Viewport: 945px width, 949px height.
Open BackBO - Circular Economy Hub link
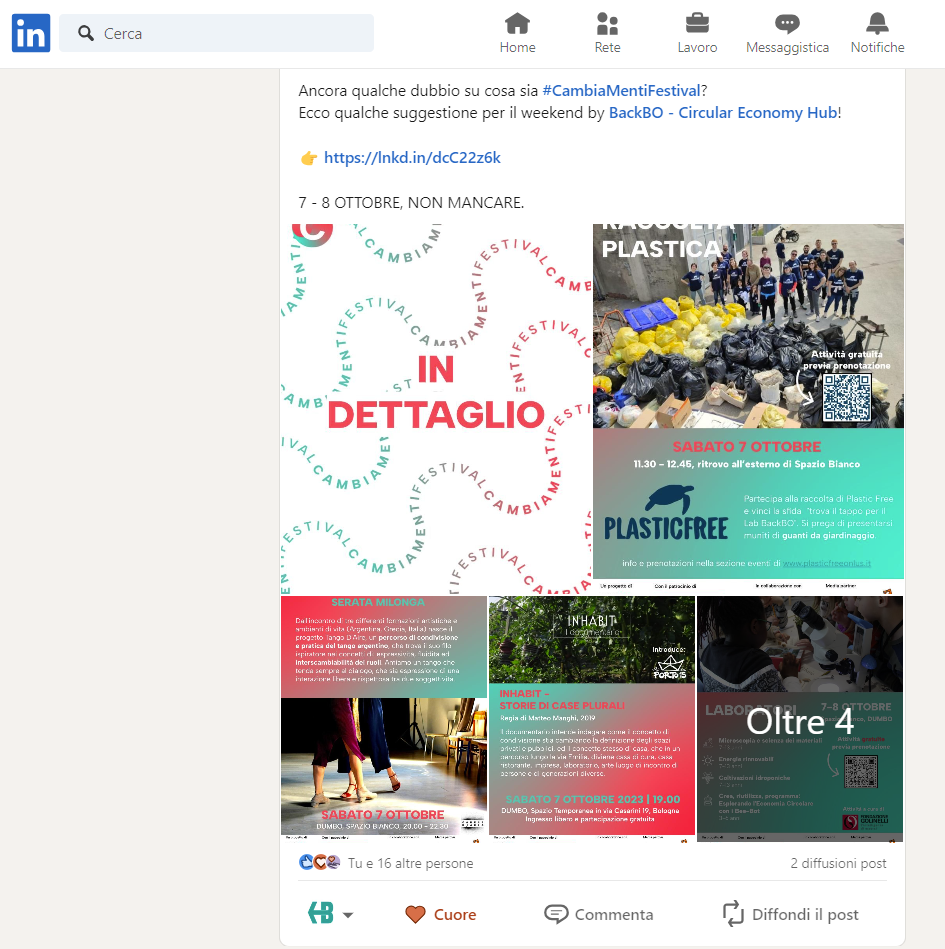point(722,113)
